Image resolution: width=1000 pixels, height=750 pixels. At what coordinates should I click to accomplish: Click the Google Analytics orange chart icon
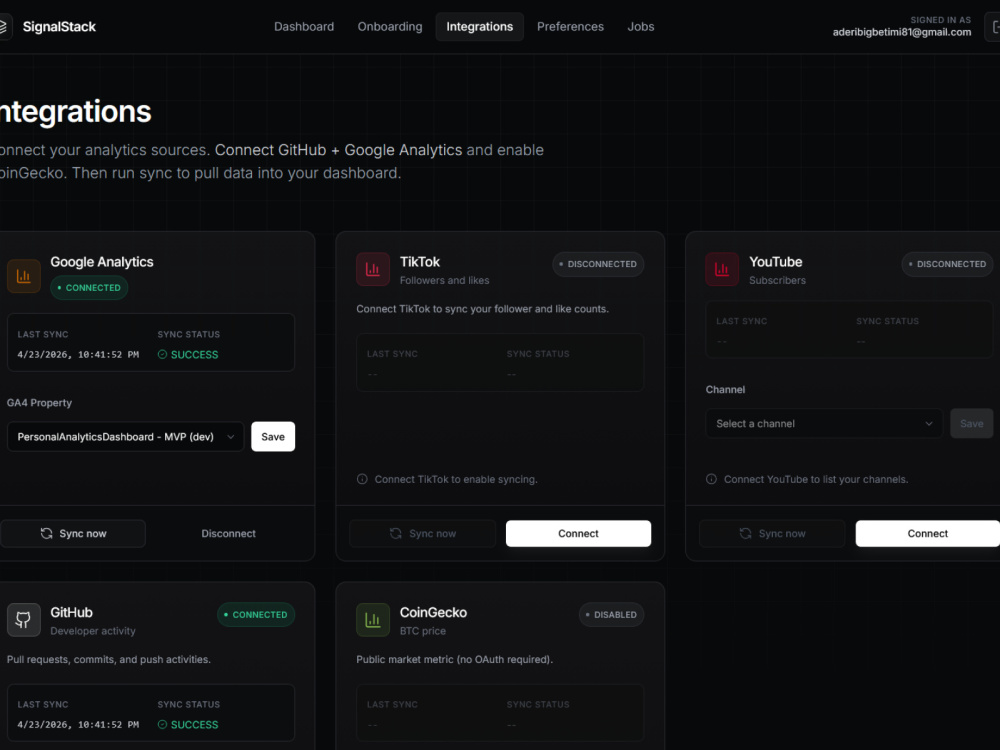coord(24,276)
